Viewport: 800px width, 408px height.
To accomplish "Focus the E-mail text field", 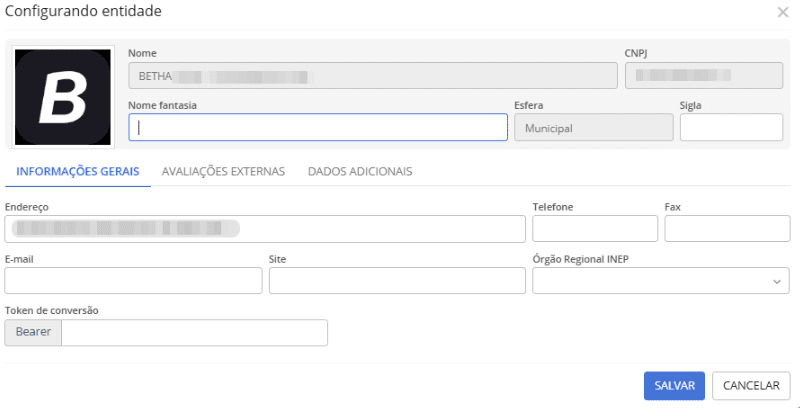I will tap(133, 280).
